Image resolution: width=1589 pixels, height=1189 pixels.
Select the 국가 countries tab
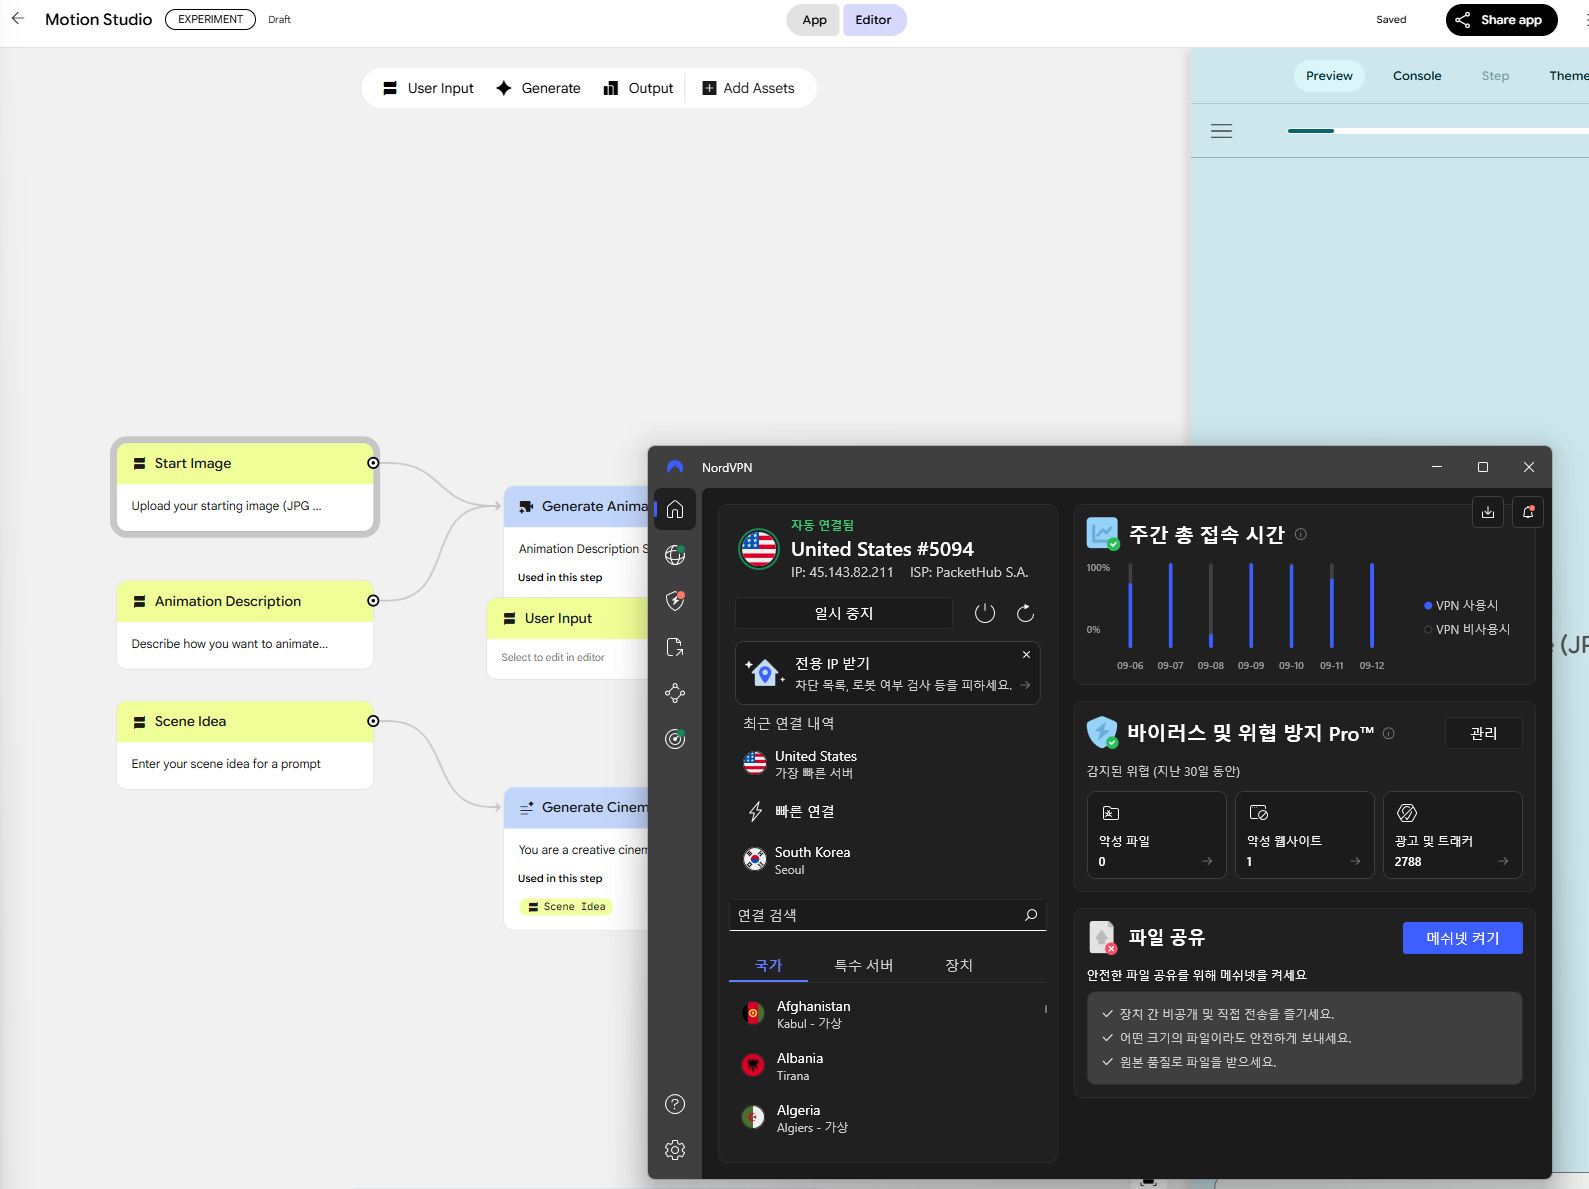(x=768, y=965)
